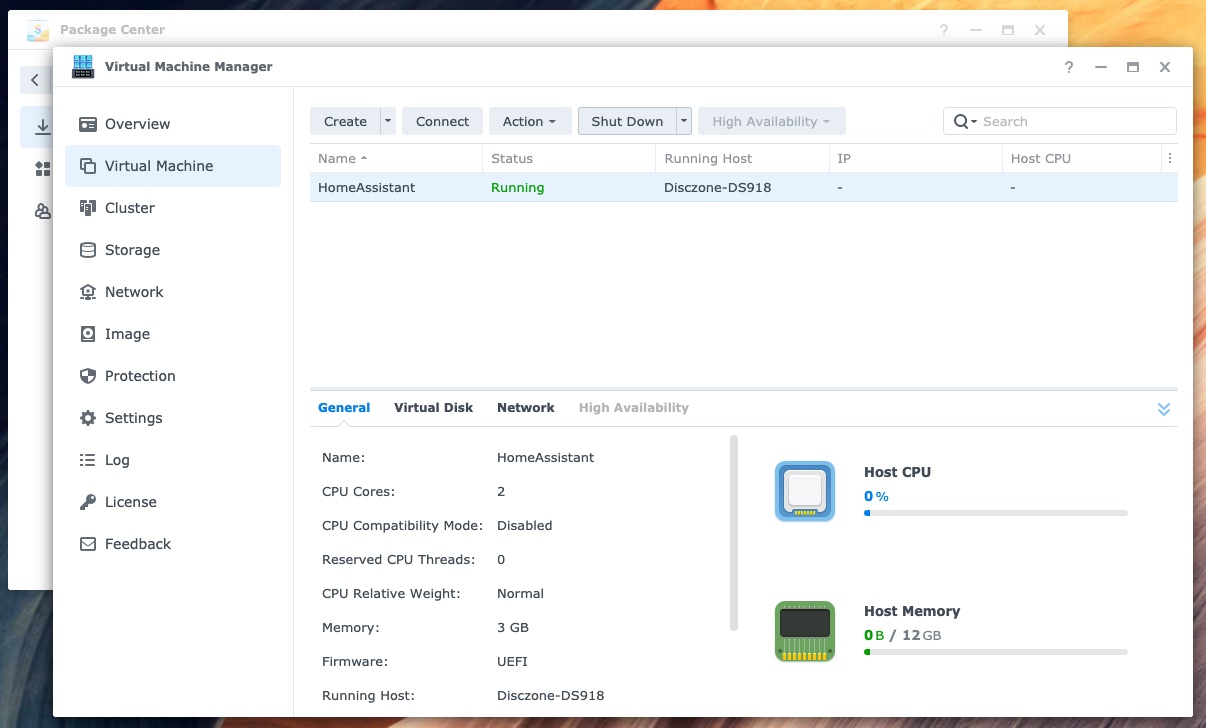Open help in Virtual Machine Manager
The image size is (1206, 728).
tap(1069, 67)
